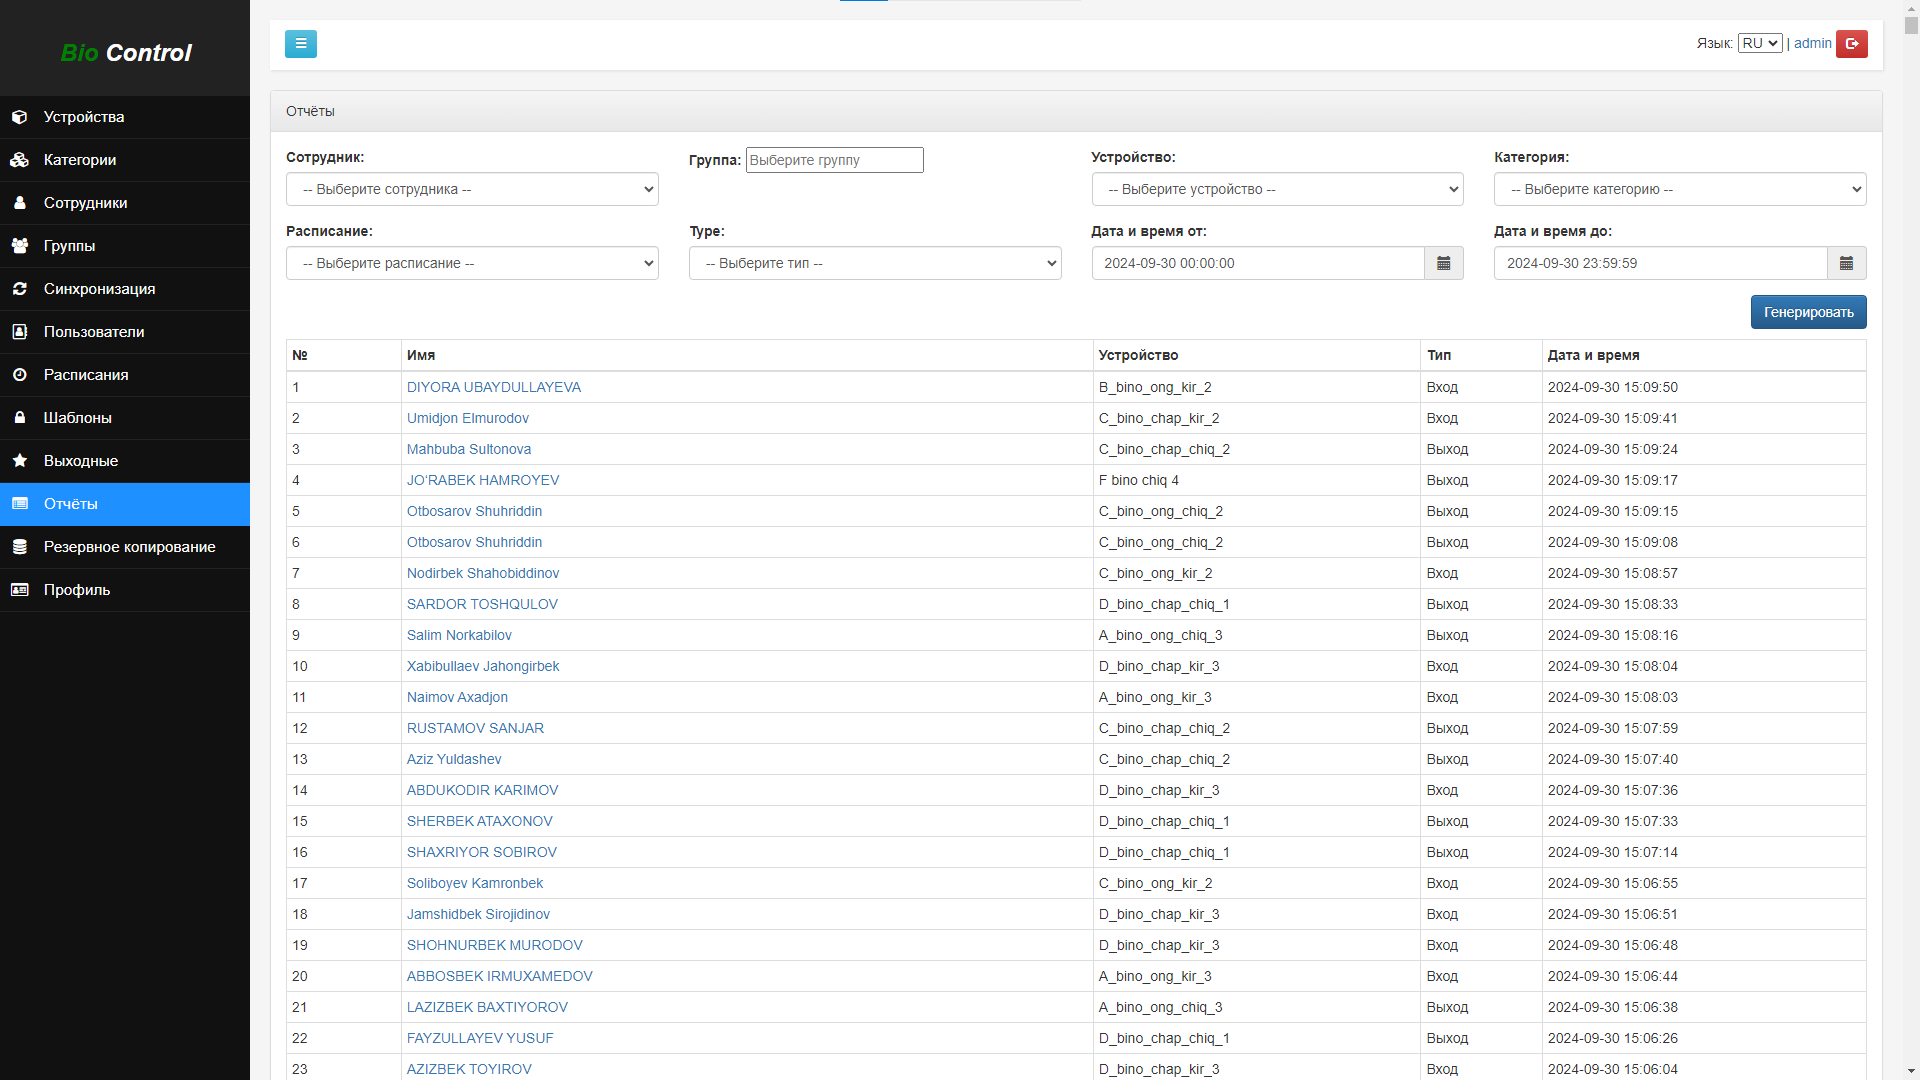The image size is (1920, 1080).
Task: Click the Отчёты sidebar icon
Action: coord(19,504)
